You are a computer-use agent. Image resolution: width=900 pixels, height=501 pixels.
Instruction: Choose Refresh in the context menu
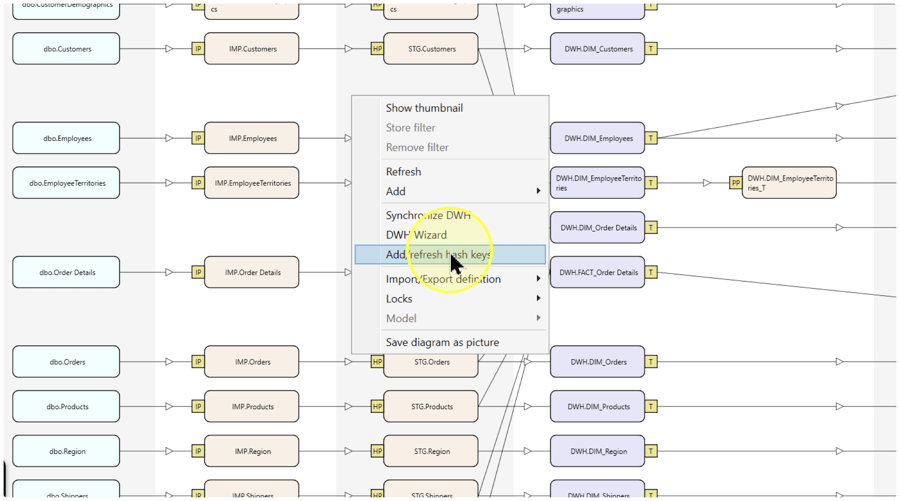coord(450,172)
